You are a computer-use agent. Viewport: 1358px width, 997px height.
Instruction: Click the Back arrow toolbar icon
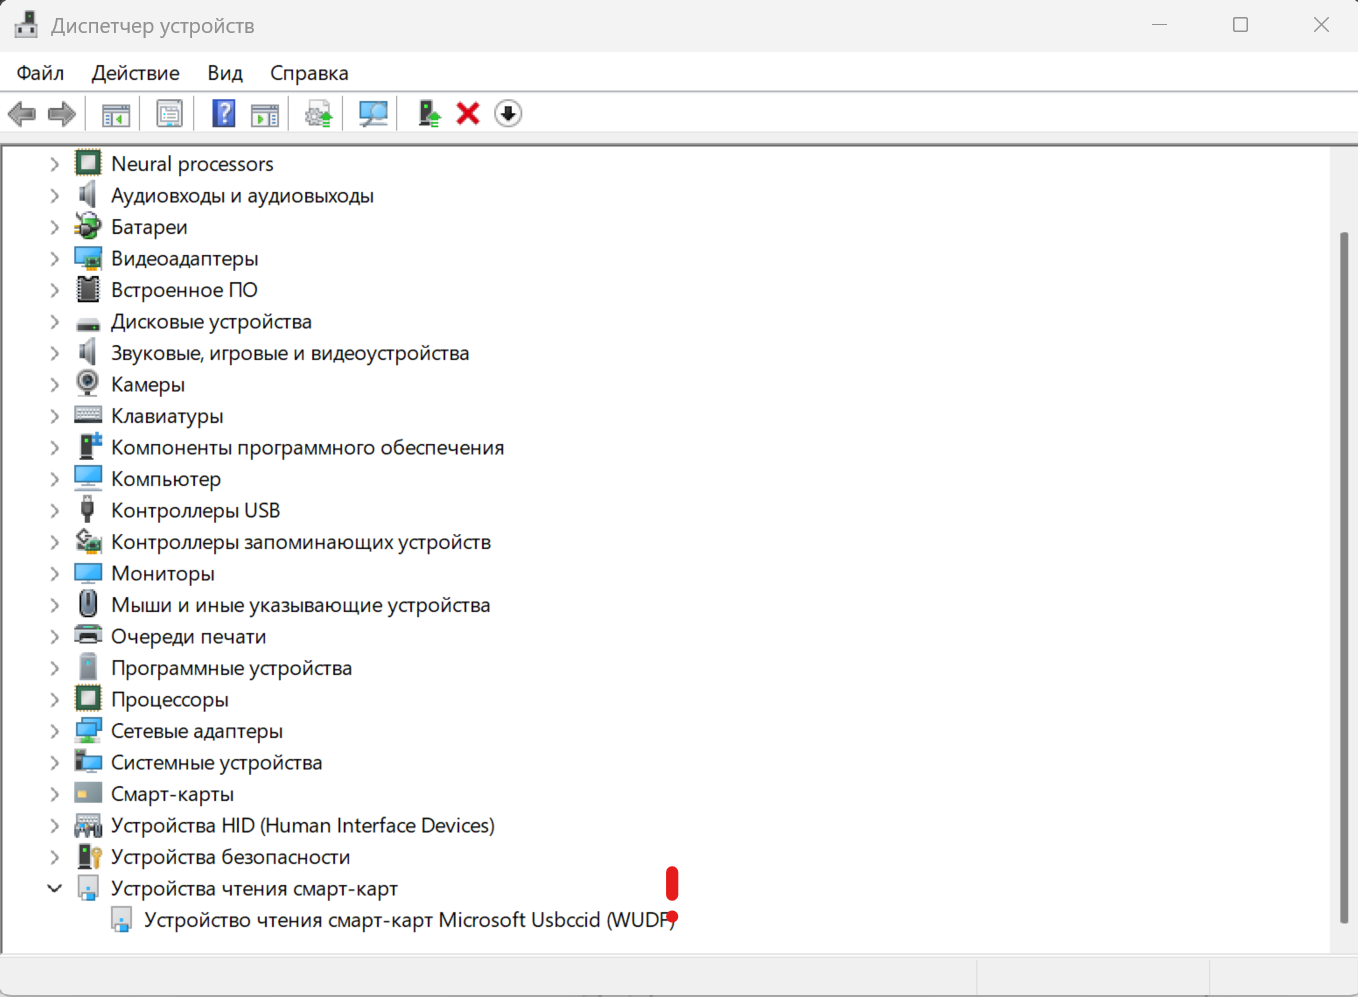point(22,114)
